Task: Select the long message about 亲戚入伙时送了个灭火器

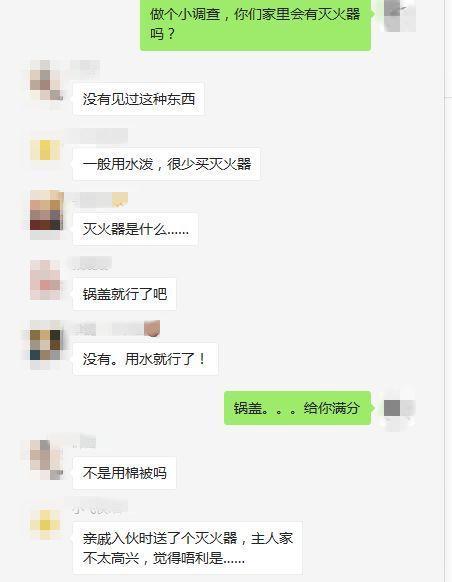Action: click(188, 548)
